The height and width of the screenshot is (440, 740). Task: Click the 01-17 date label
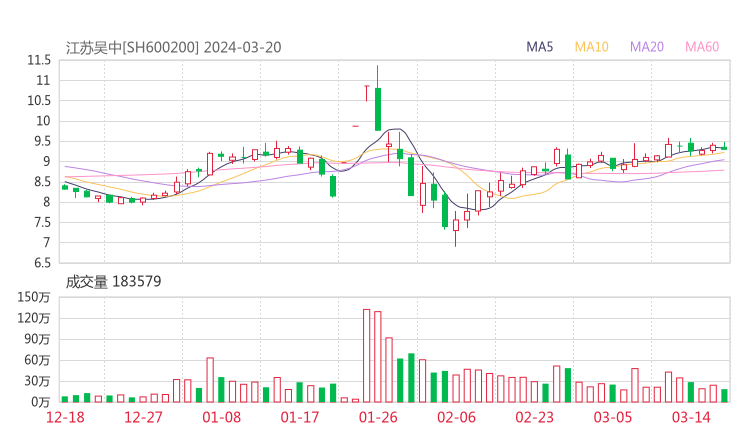pyautogui.click(x=300, y=417)
